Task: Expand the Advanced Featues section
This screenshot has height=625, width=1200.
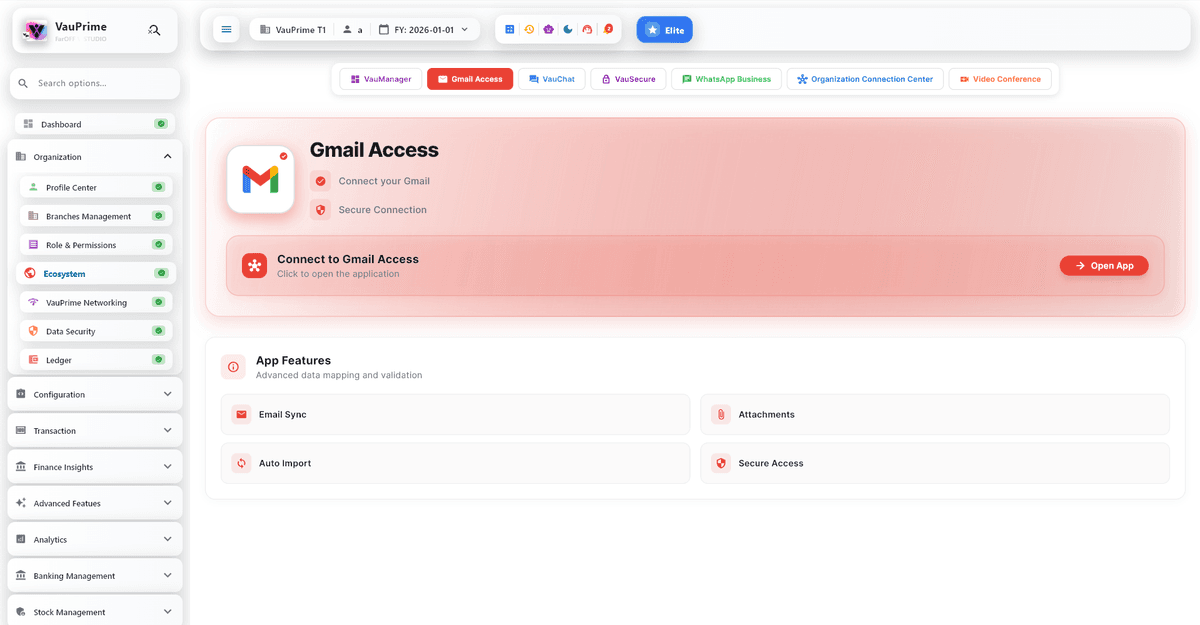Action: pos(95,503)
